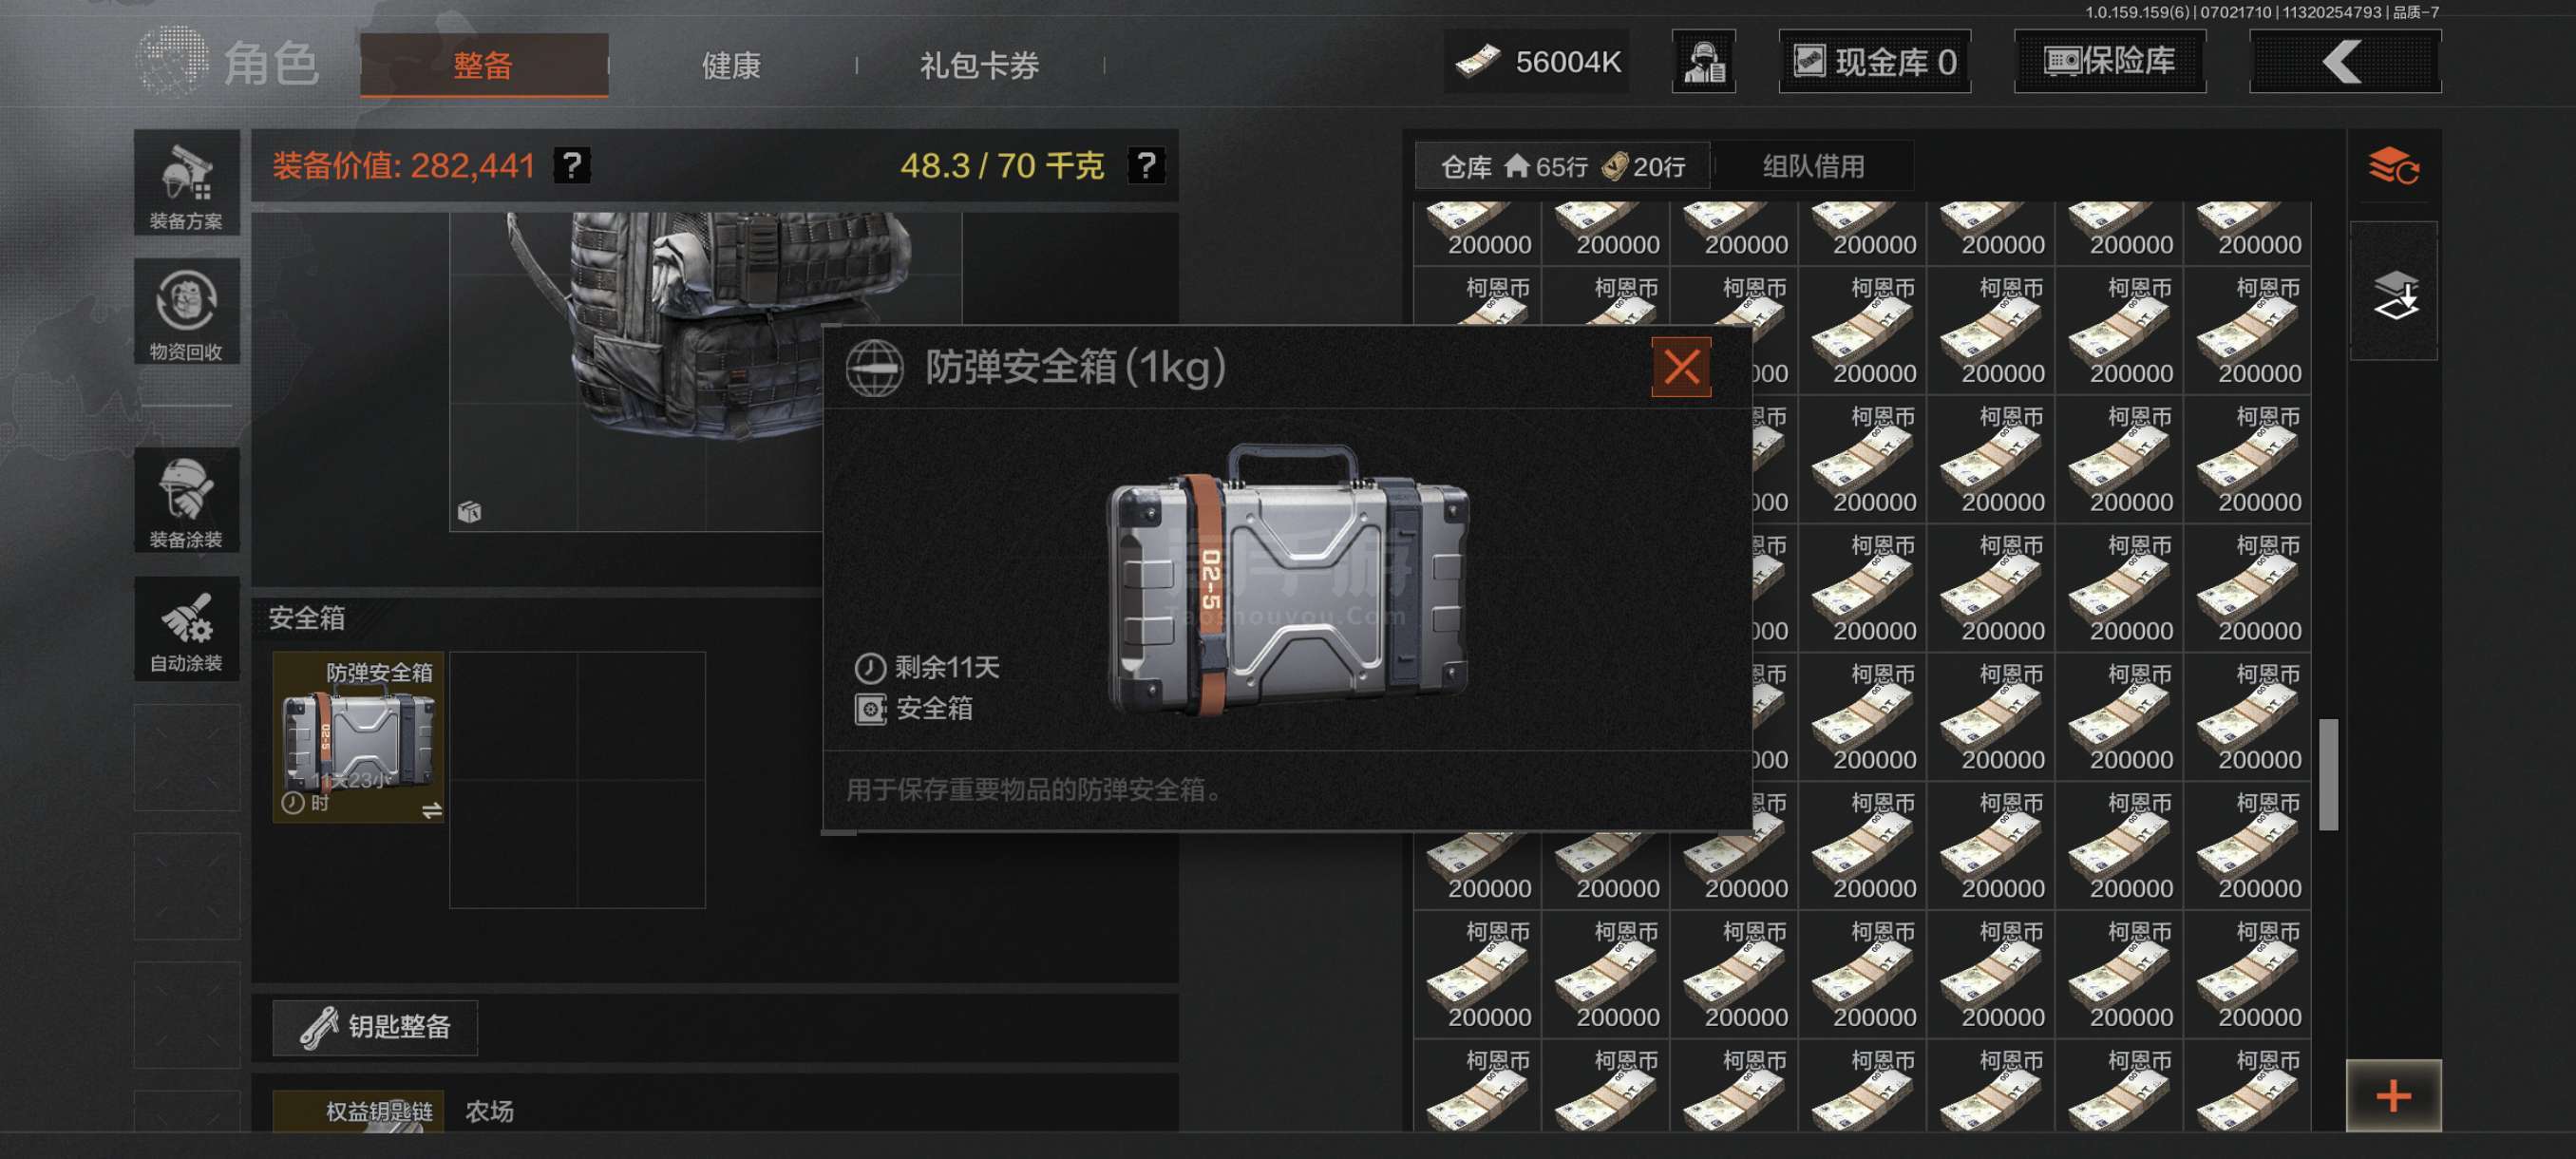
Task: Open the 现金库 button
Action: [x=1874, y=62]
